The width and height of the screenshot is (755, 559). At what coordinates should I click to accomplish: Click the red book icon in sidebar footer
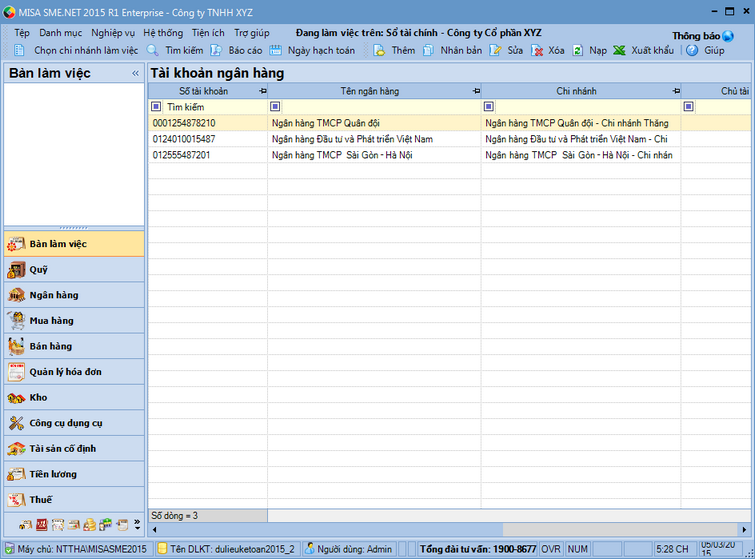click(x=42, y=524)
